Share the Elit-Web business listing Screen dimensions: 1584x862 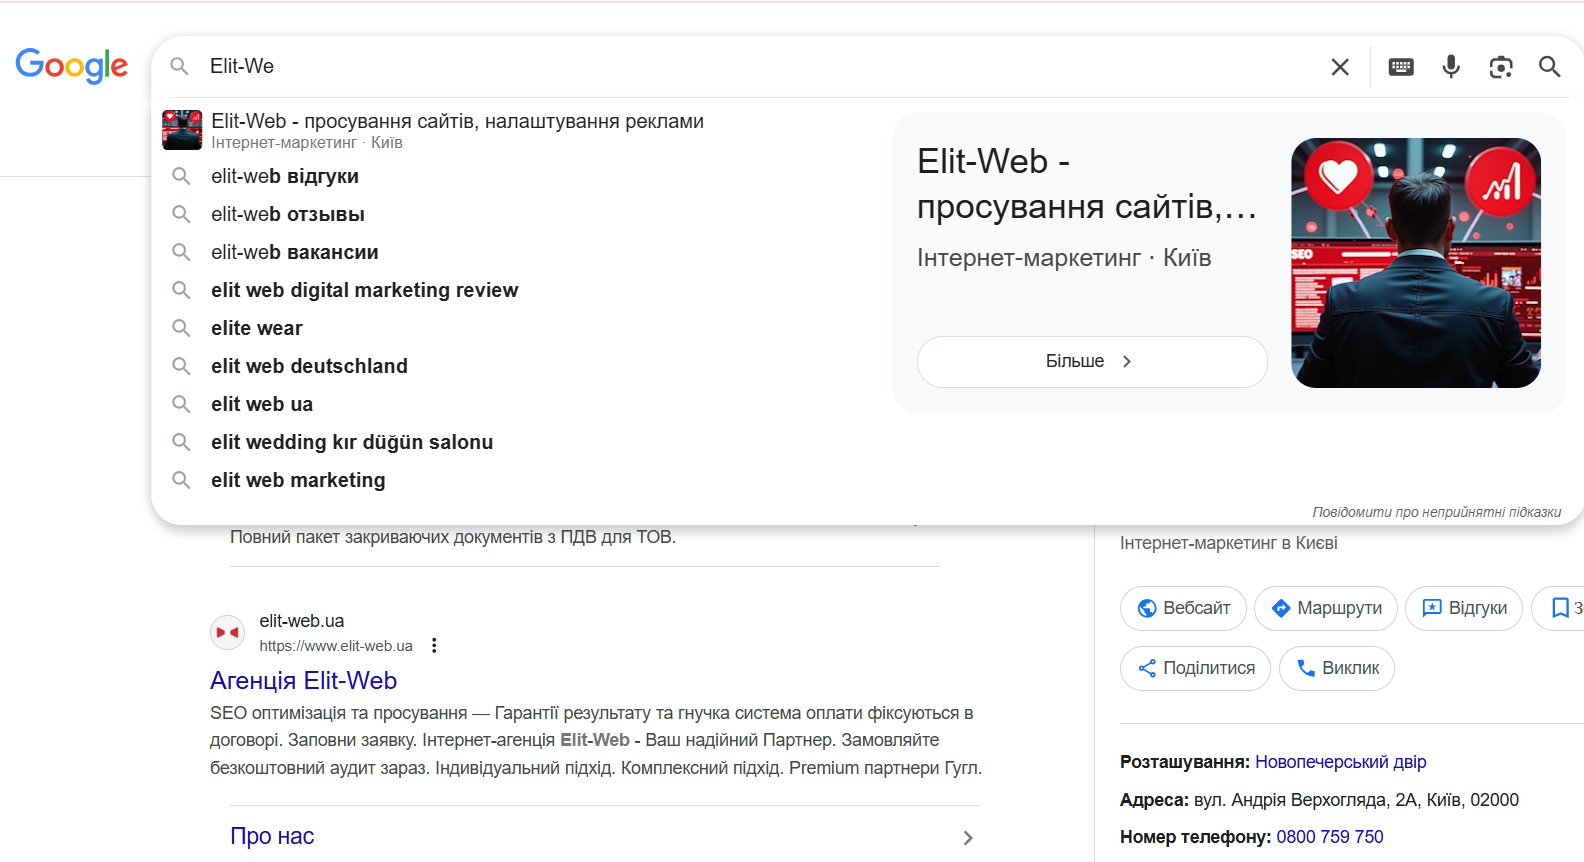[x=1196, y=668]
